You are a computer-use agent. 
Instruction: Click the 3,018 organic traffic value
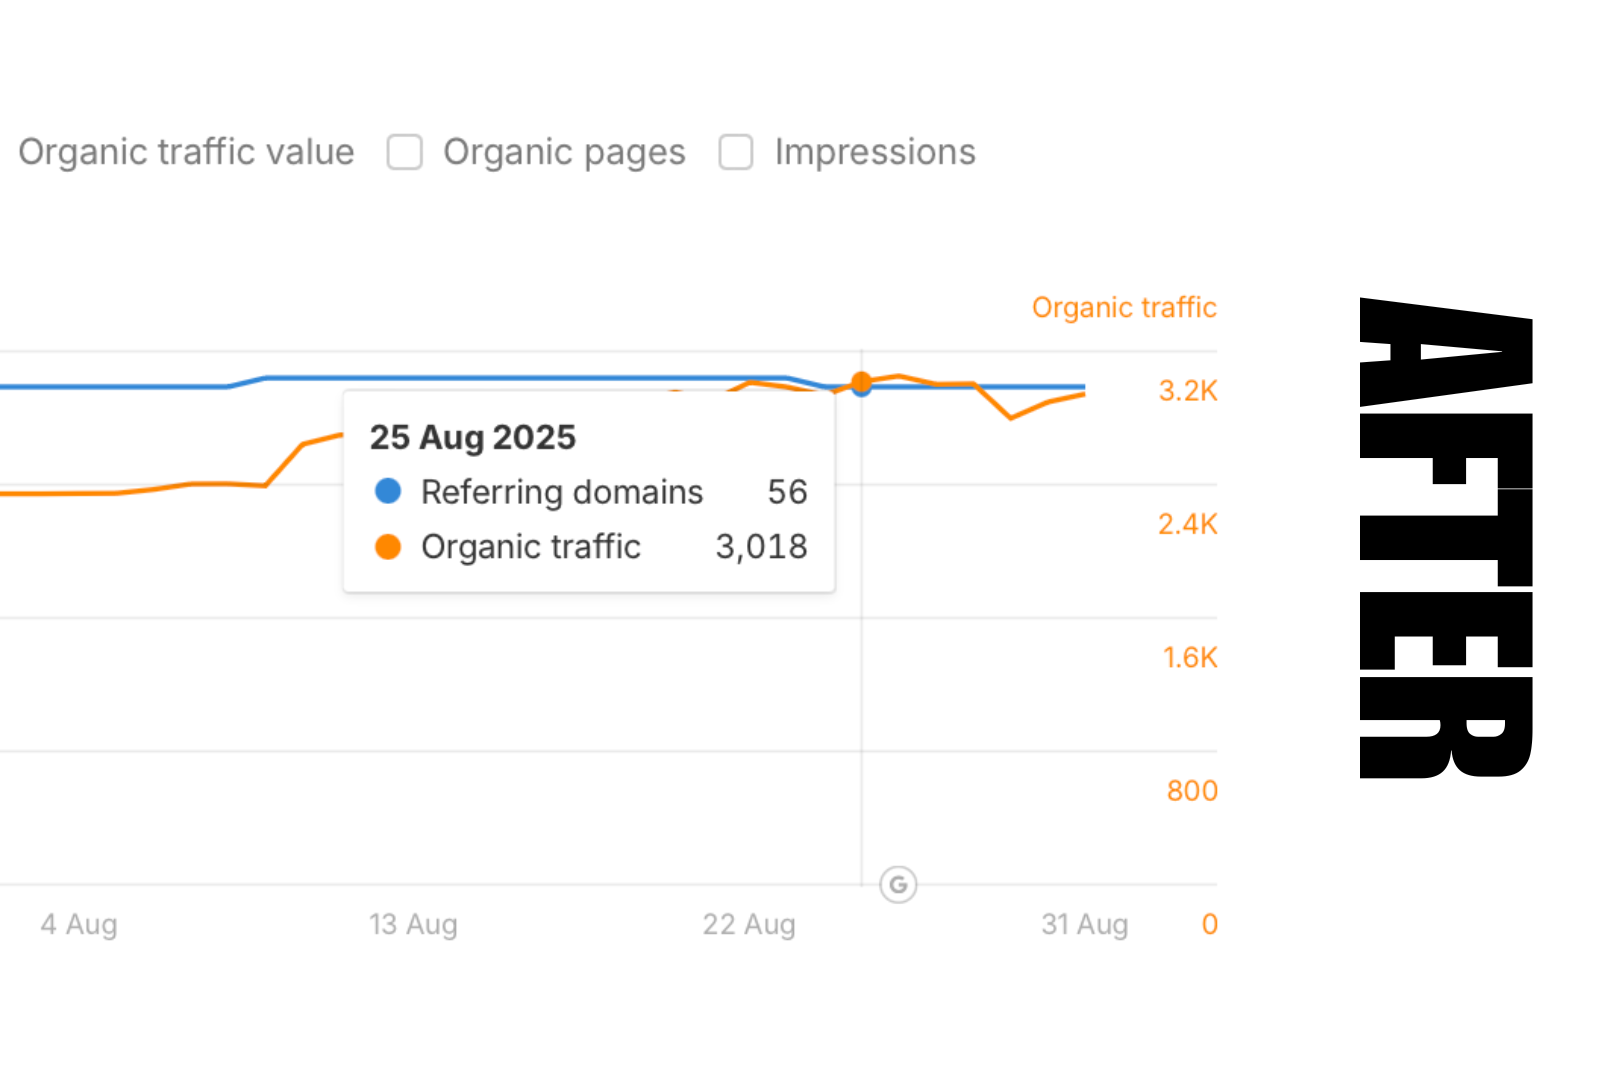761,546
